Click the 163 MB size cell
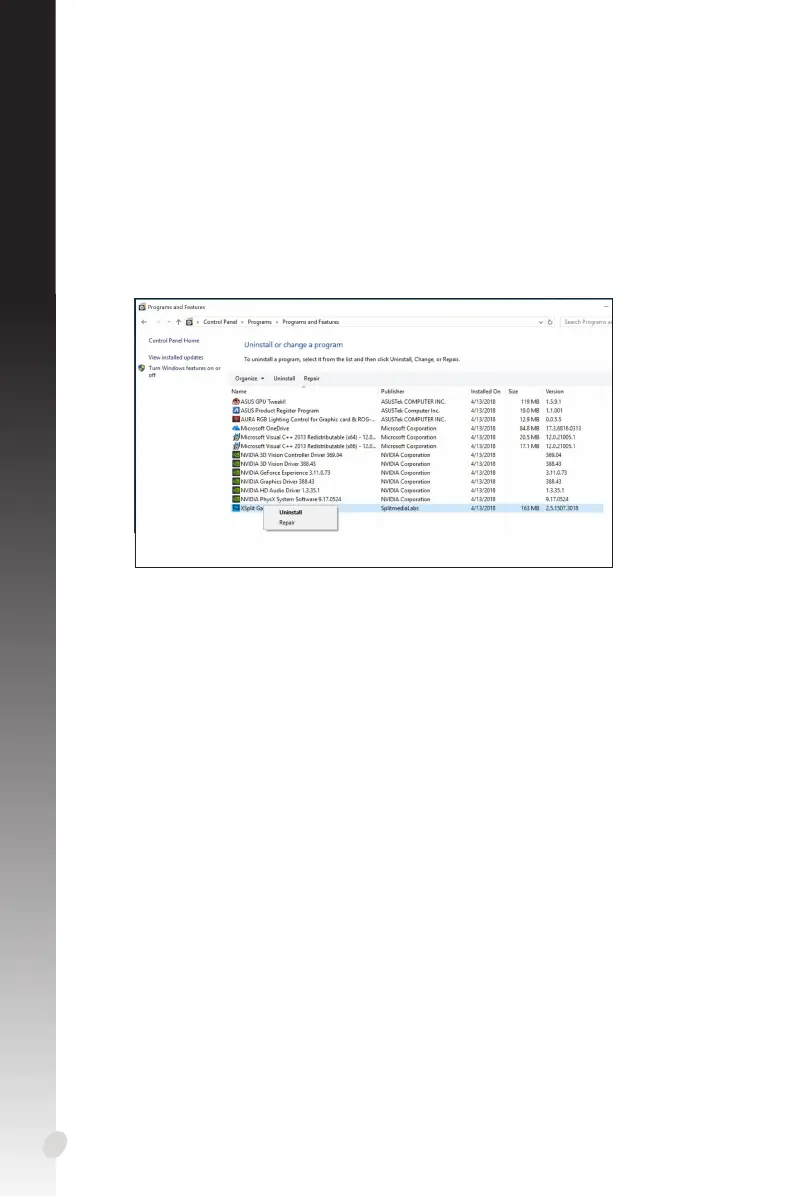 [530, 508]
